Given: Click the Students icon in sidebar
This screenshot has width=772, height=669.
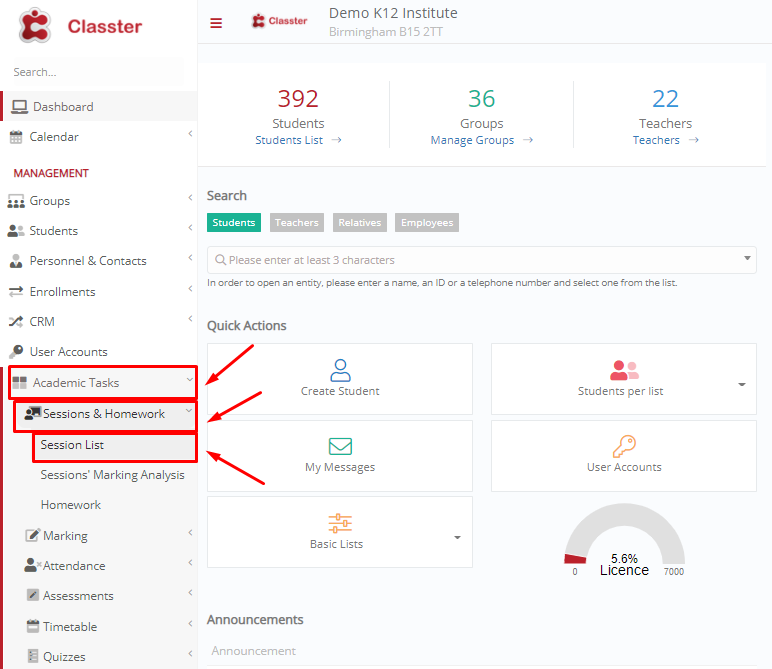Looking at the screenshot, I should [x=16, y=231].
